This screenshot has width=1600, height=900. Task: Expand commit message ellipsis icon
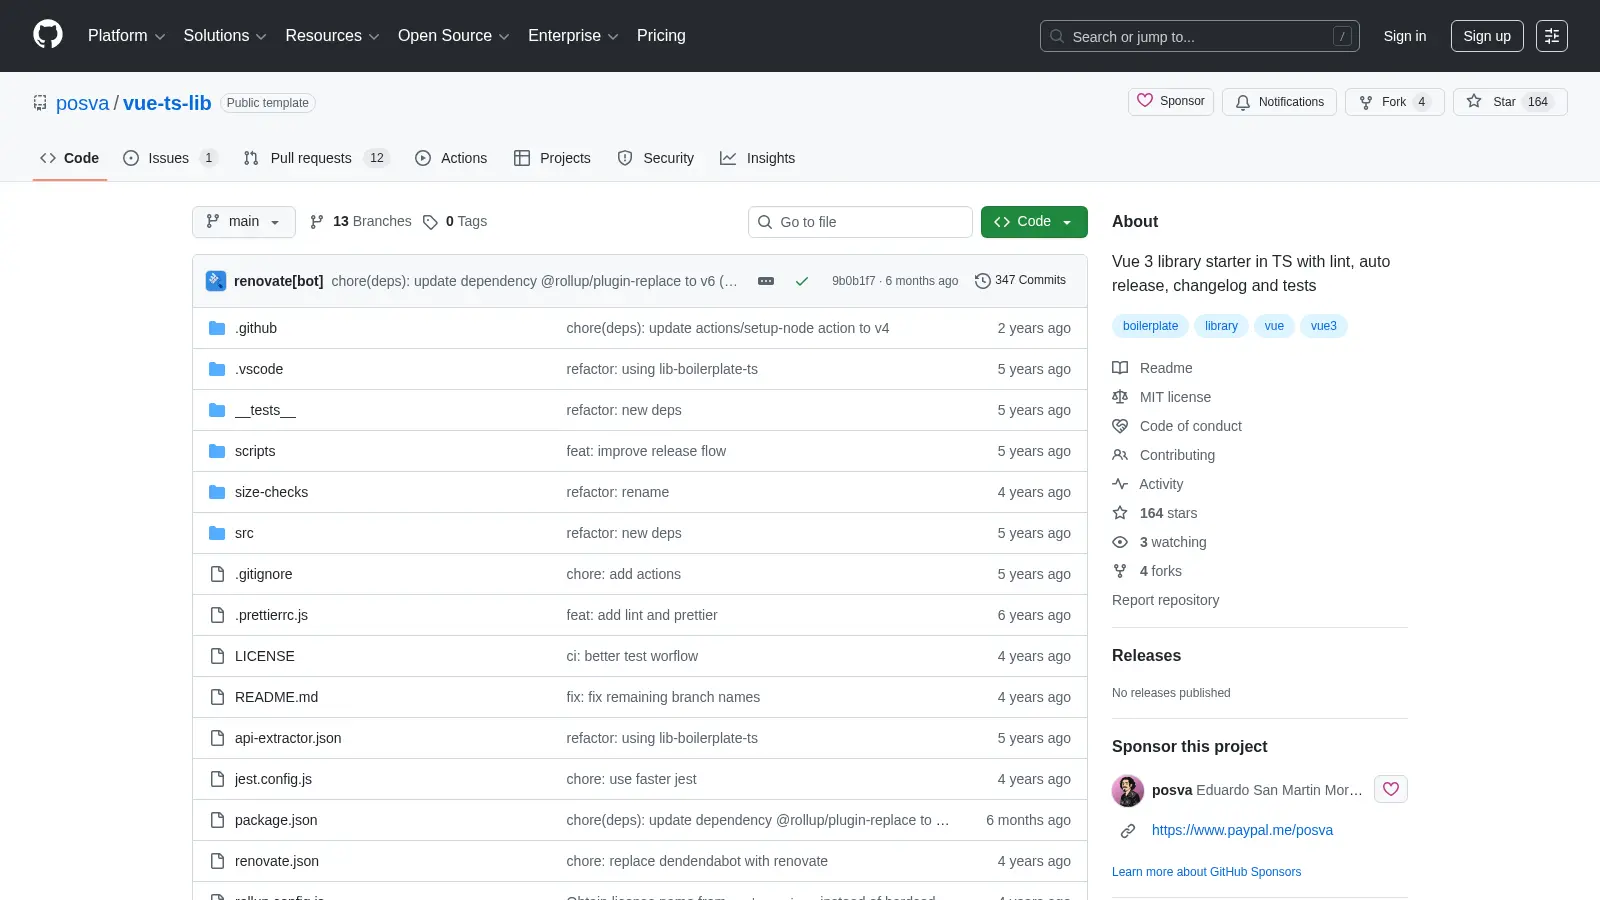[x=766, y=281]
